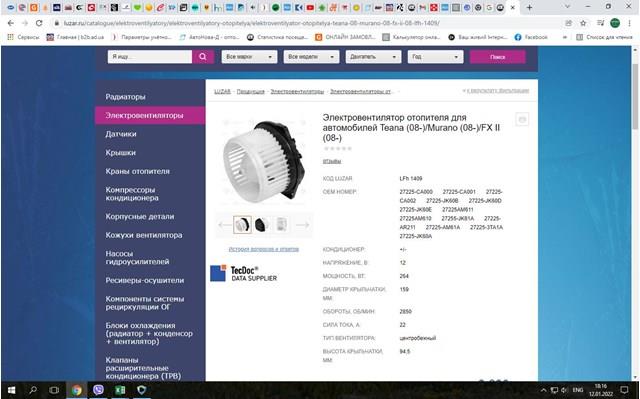Click the taskbar clock showing 12.01.2022

[600, 390]
